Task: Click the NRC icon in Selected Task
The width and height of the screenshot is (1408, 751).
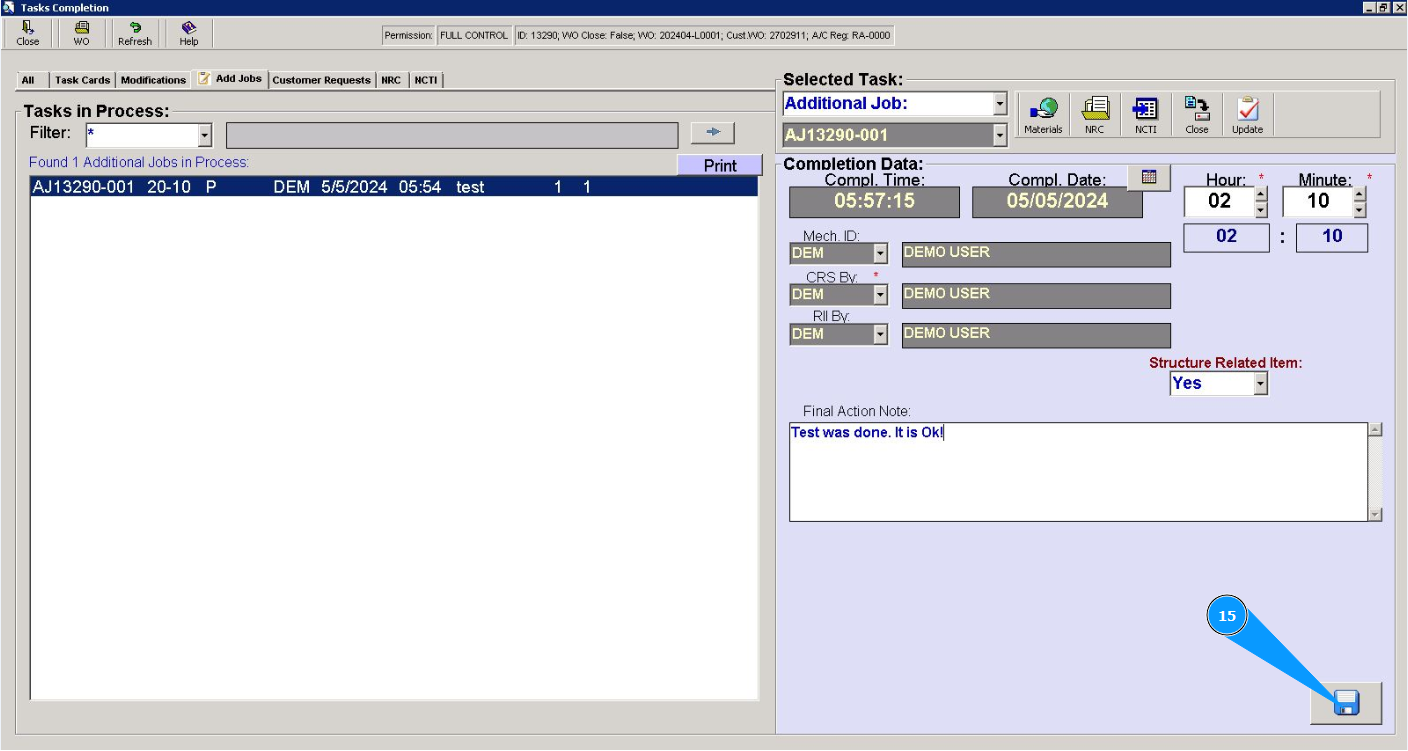Action: coord(1095,115)
